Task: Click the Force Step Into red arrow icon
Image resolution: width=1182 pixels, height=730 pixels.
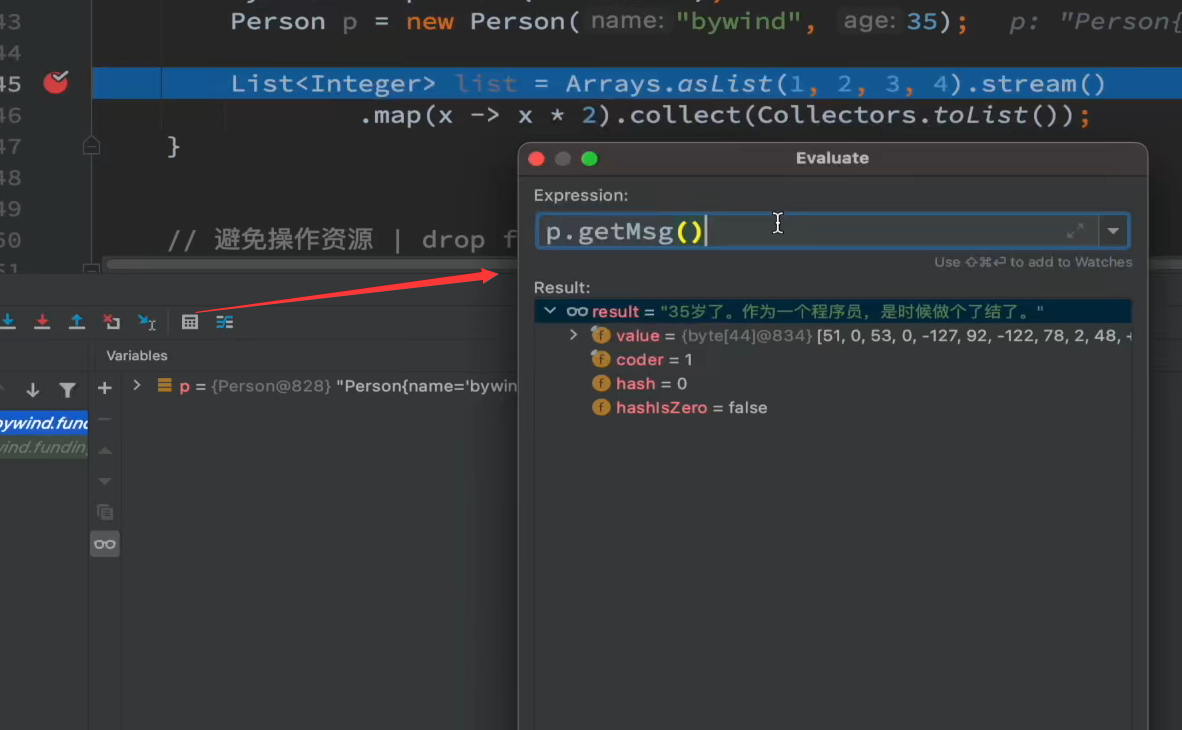Action: [x=42, y=321]
